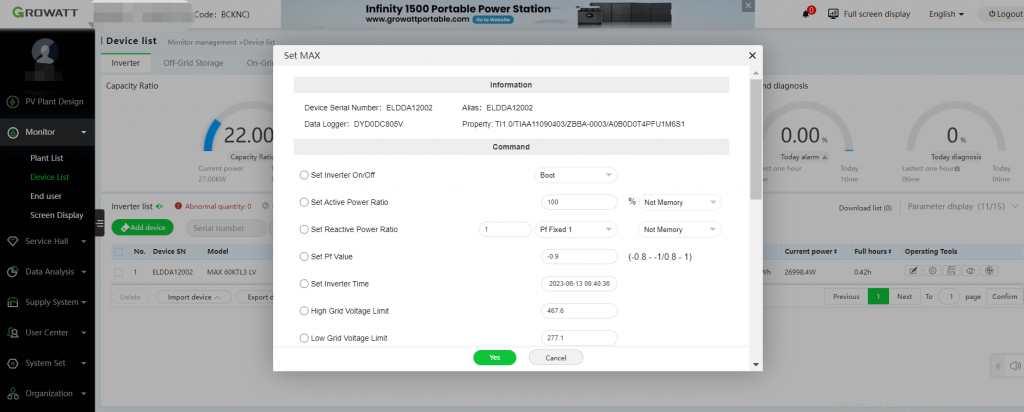Tick the checkbox for row ELDDA12002

click(118, 272)
